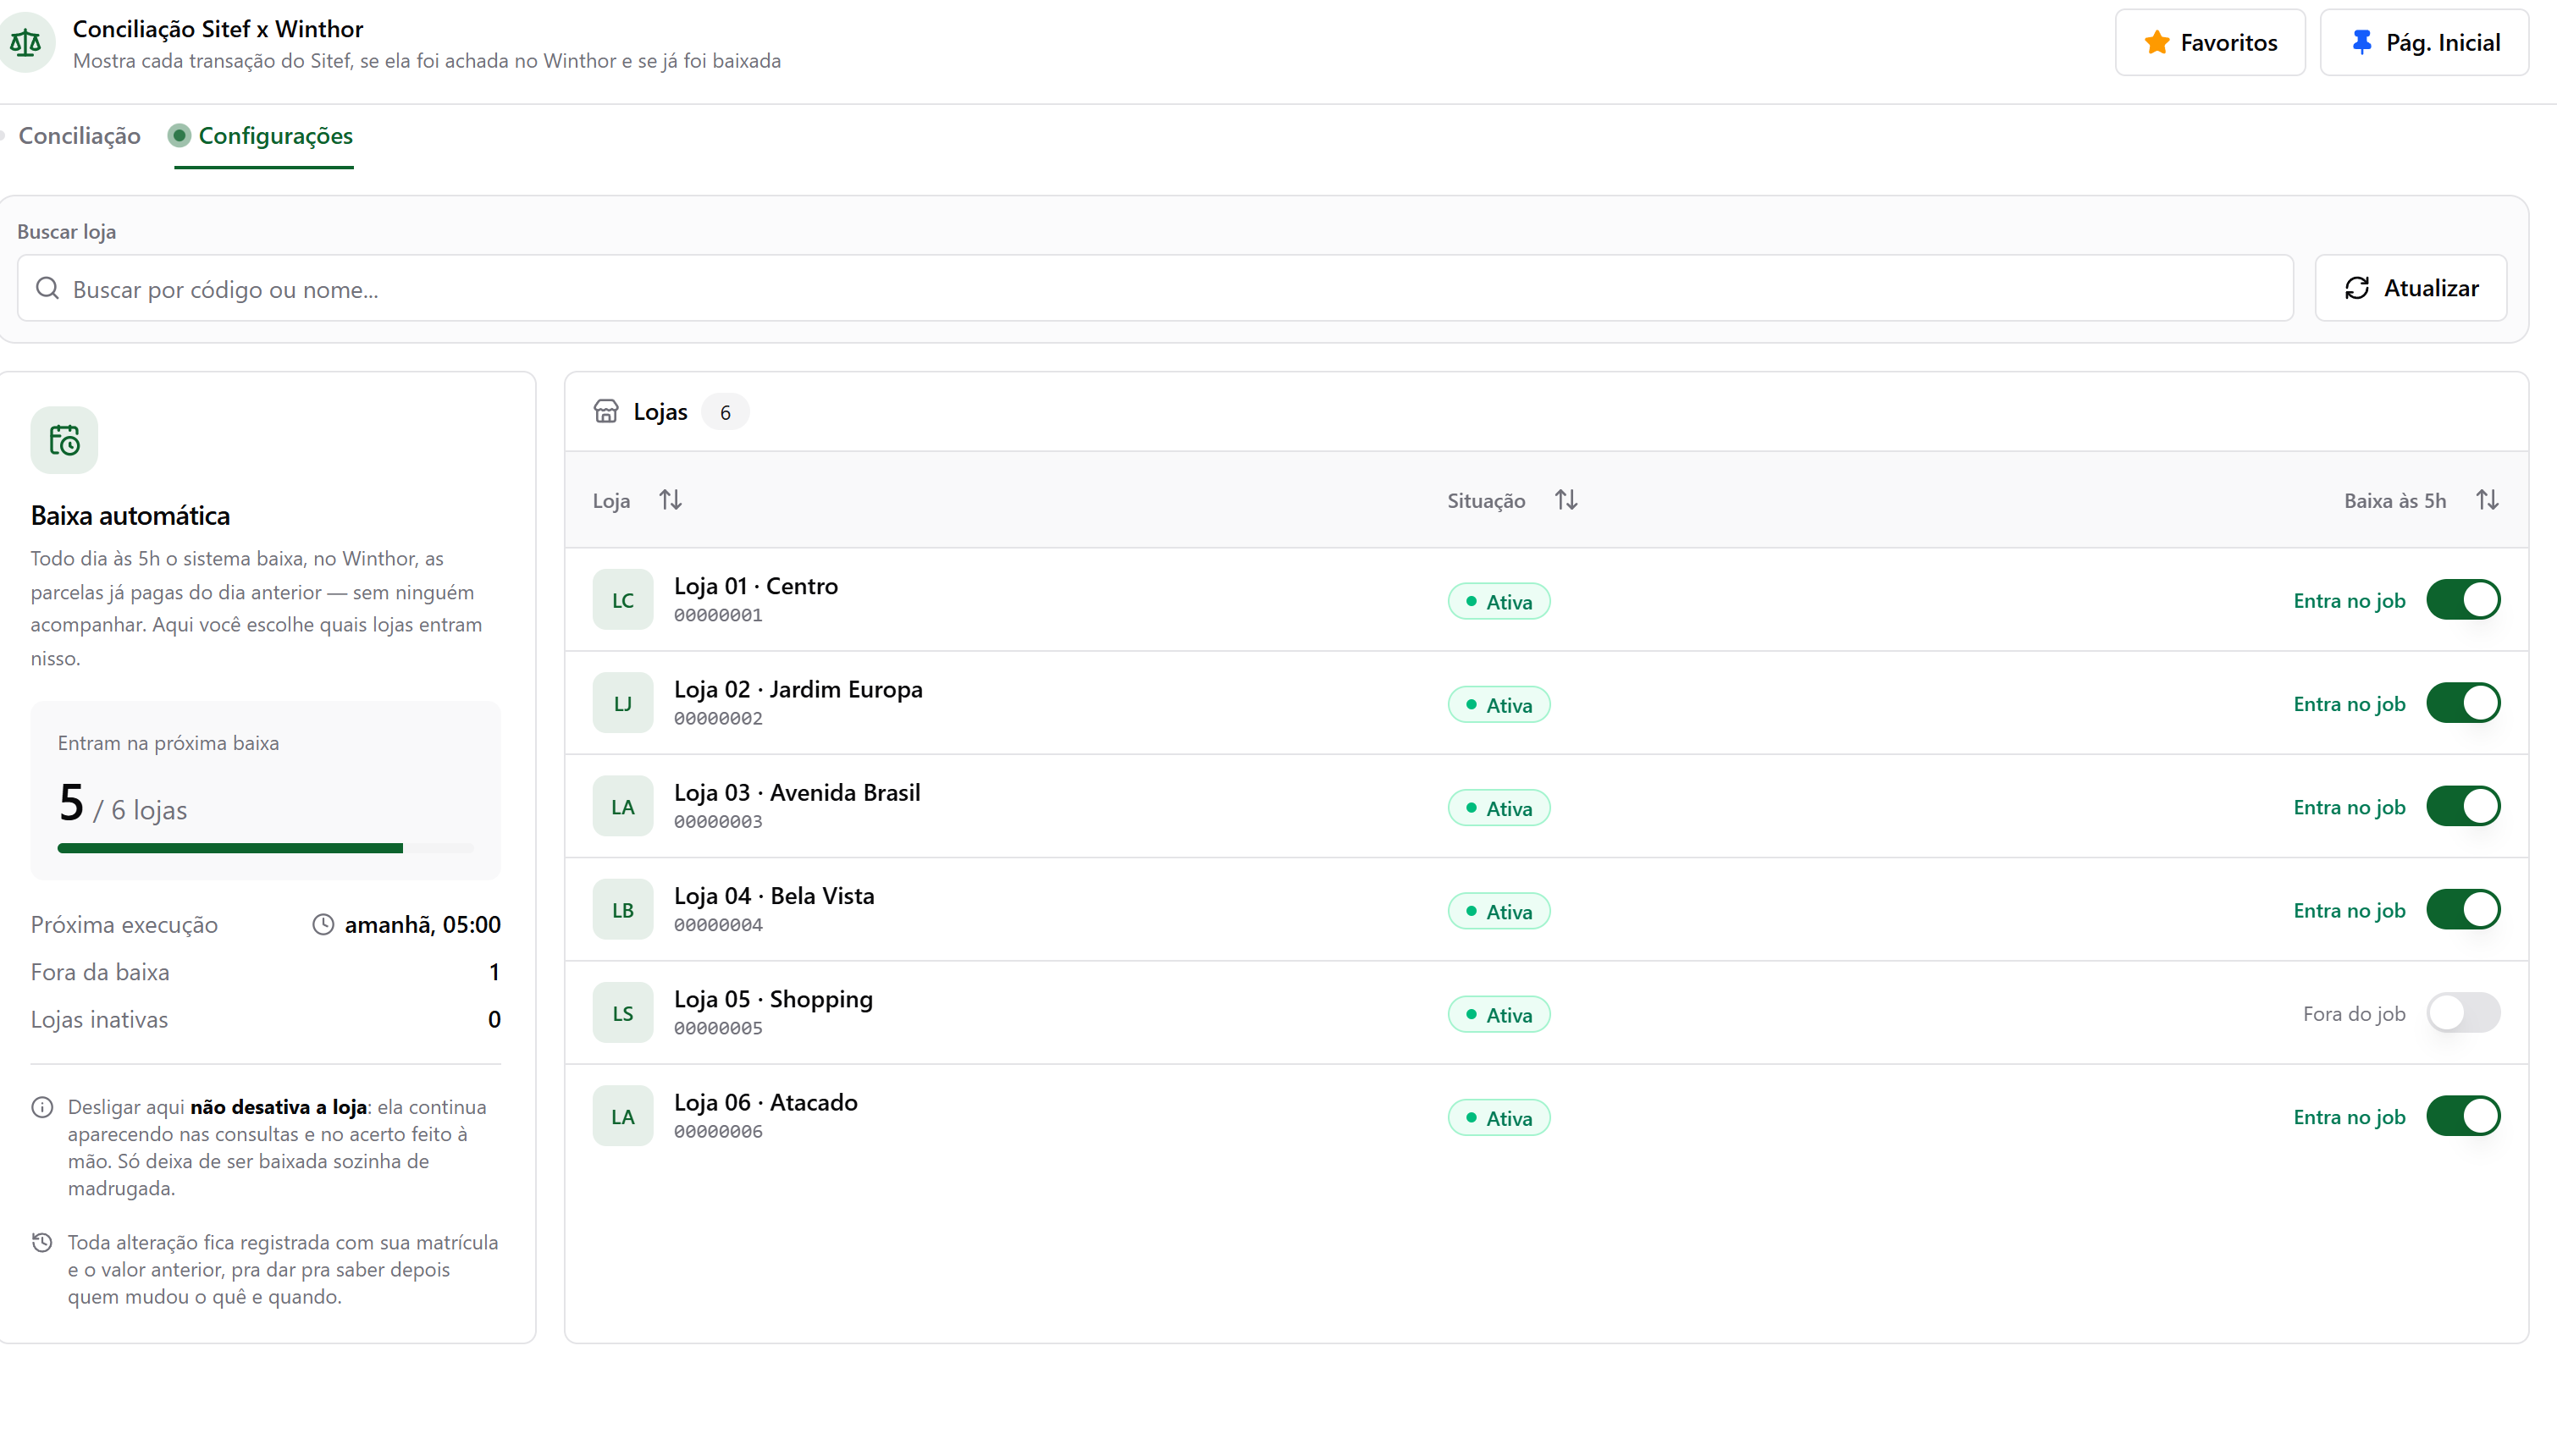Switch off job toggle for Loja 06 Atacado
This screenshot has width=2557, height=1456.
click(2463, 1116)
